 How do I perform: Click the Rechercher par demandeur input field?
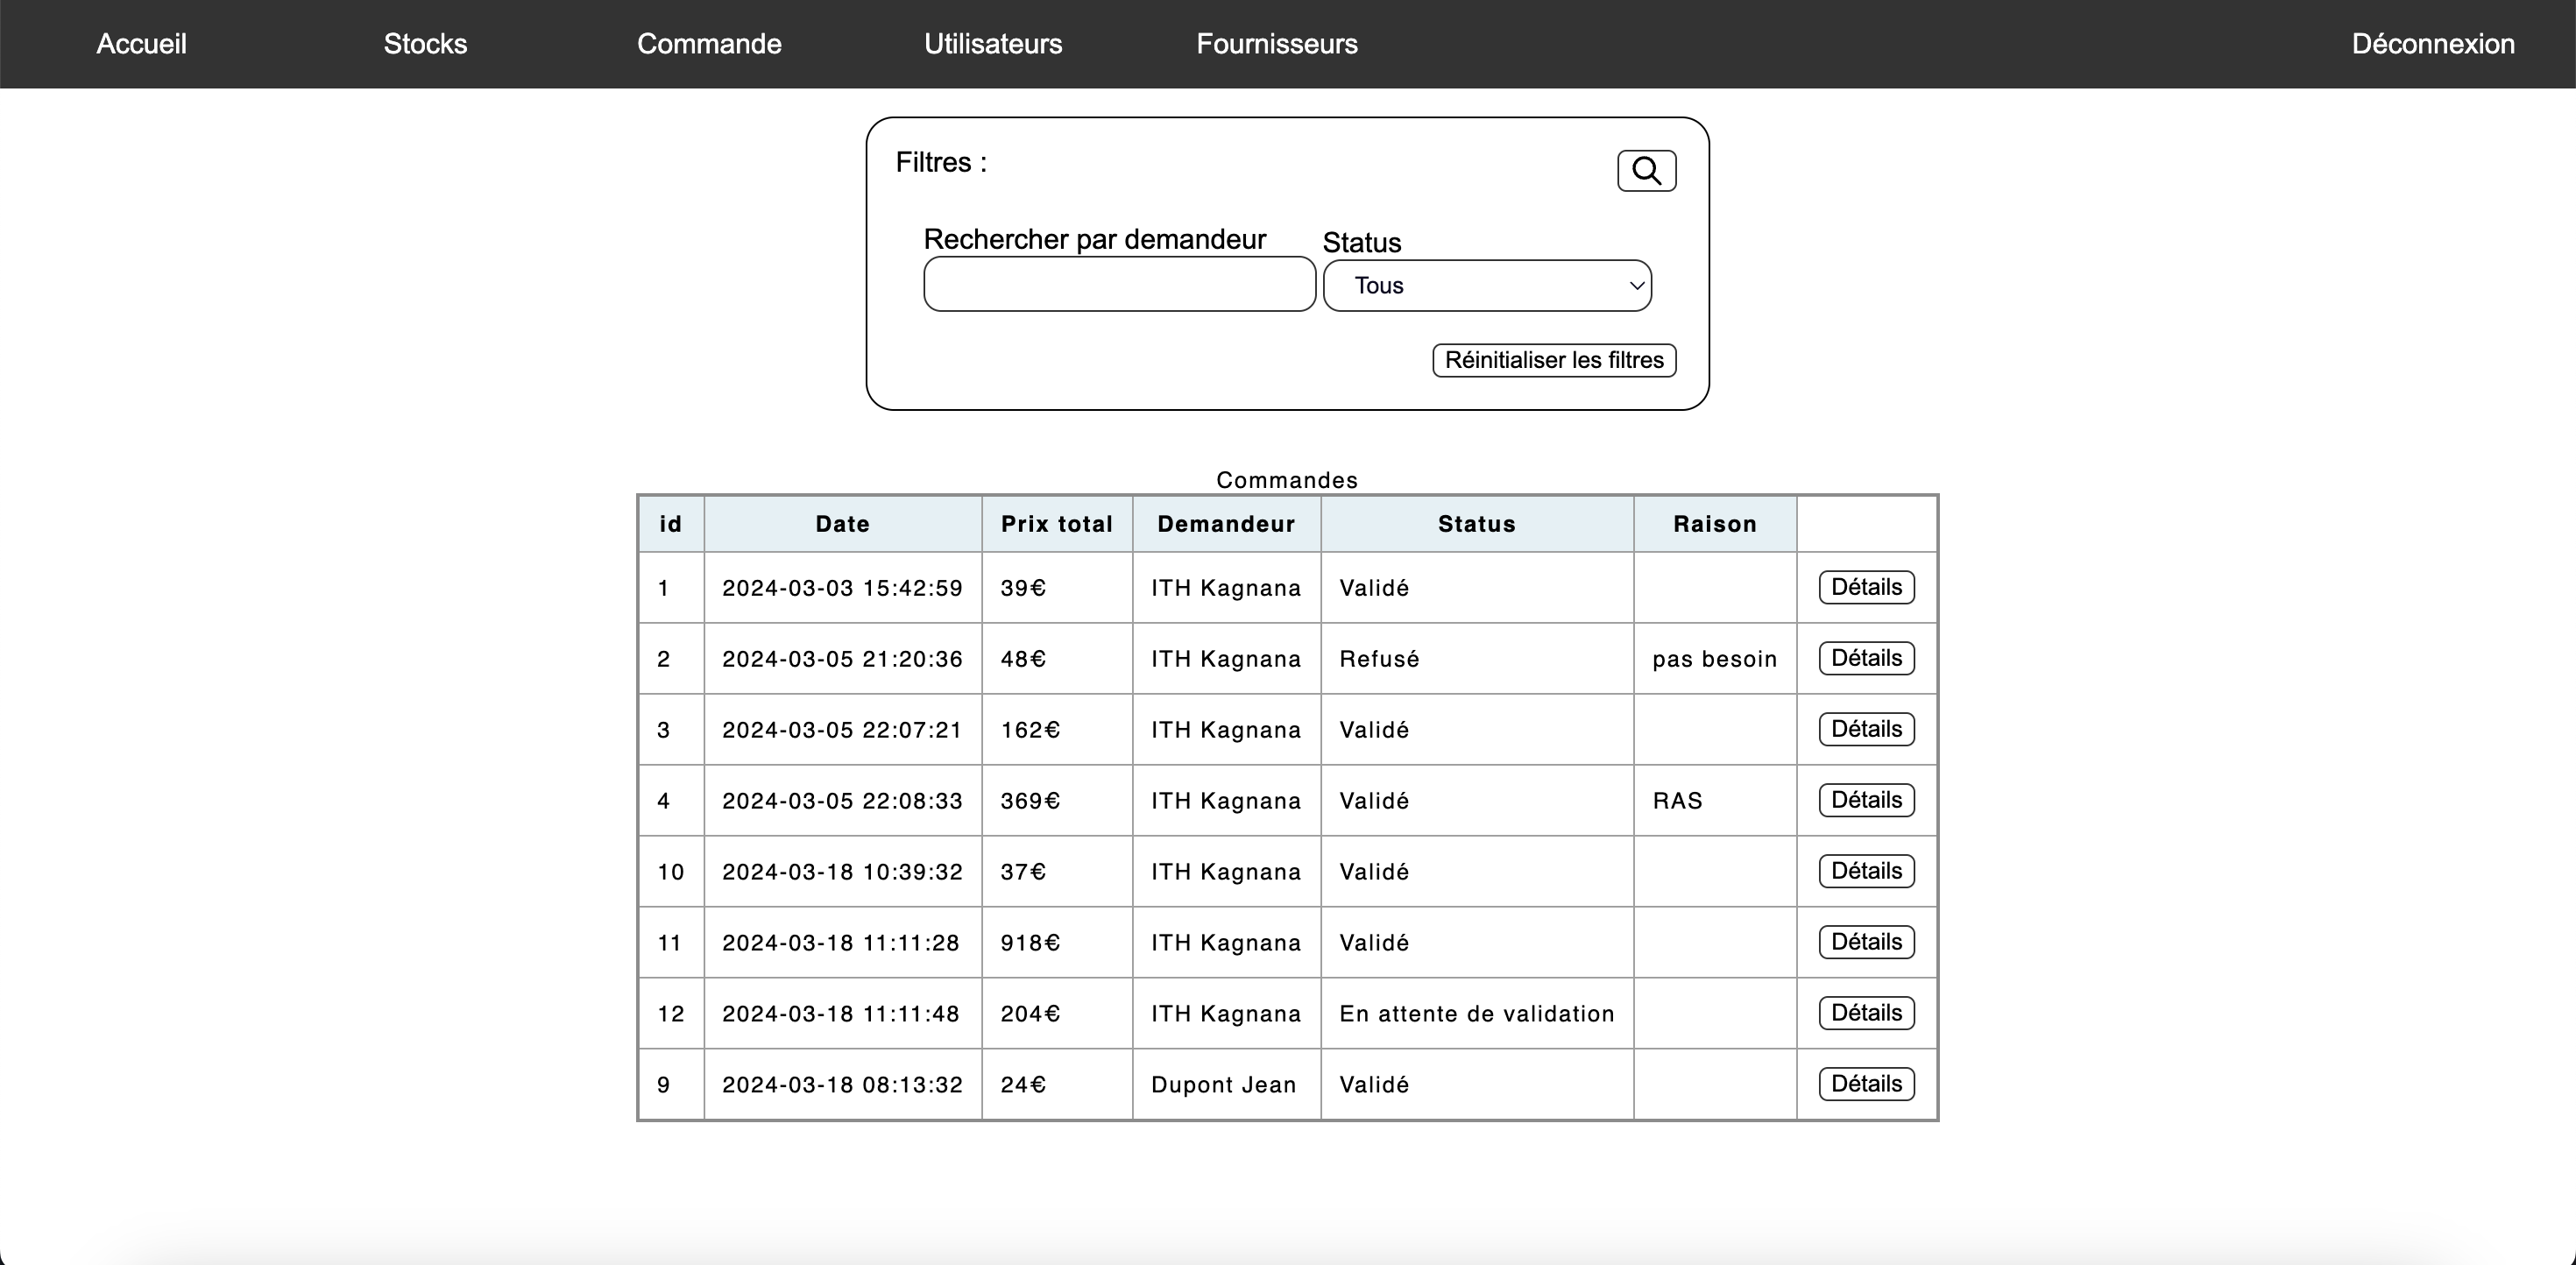click(x=1119, y=284)
